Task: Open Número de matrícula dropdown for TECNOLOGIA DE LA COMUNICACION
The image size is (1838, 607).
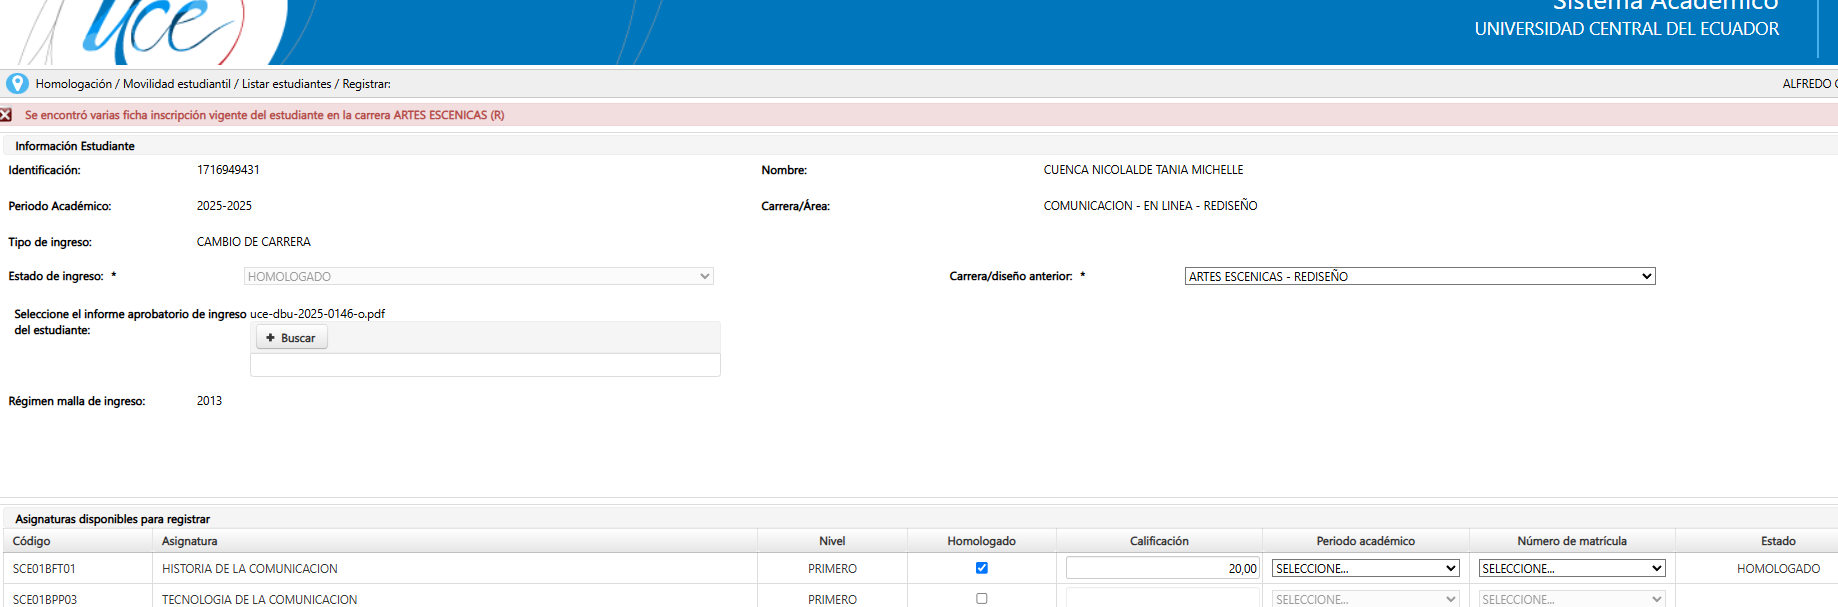Action: click(1572, 599)
